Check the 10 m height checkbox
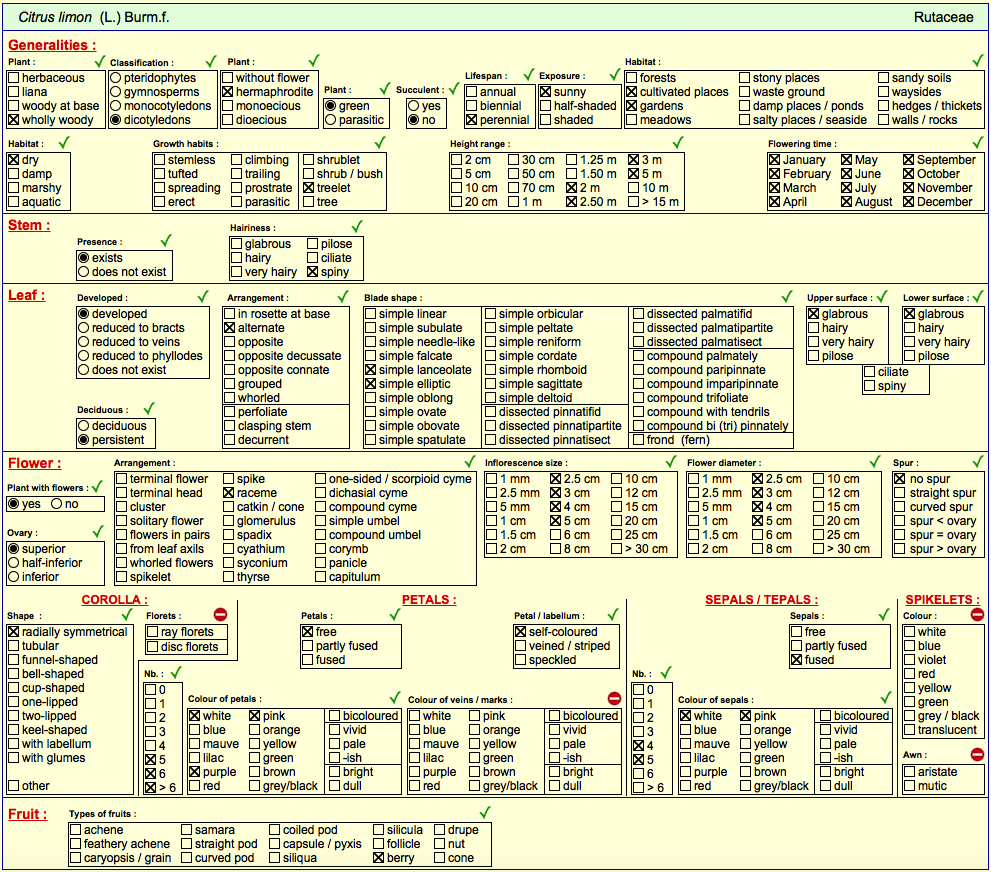This screenshot has width=991, height=872. click(x=634, y=188)
